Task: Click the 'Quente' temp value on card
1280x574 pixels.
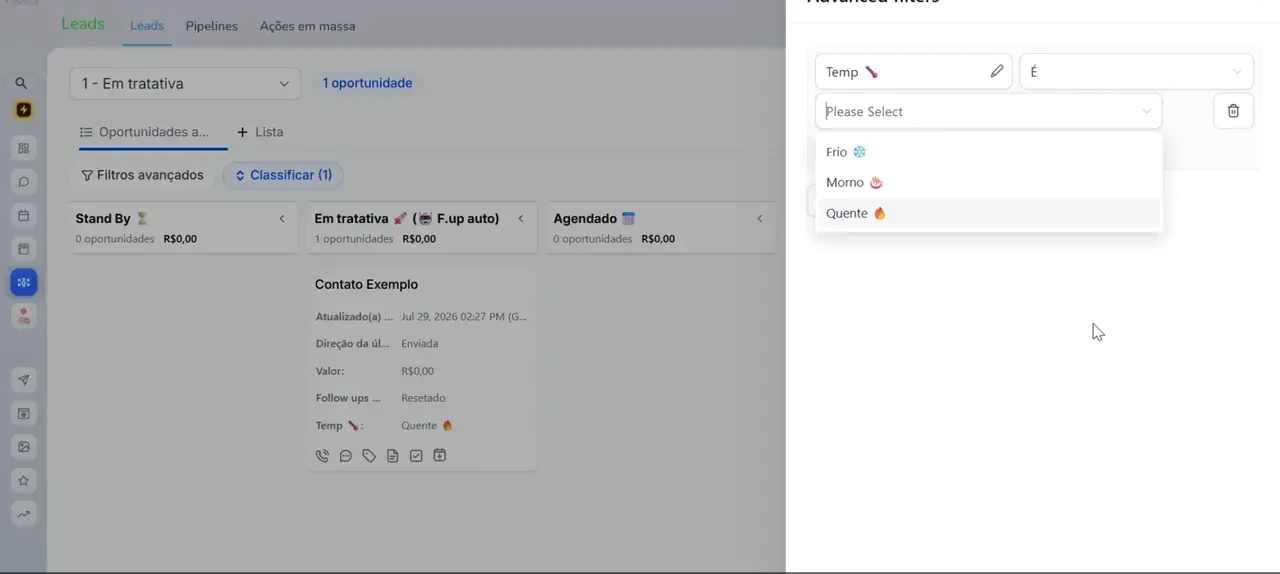Action: point(427,426)
